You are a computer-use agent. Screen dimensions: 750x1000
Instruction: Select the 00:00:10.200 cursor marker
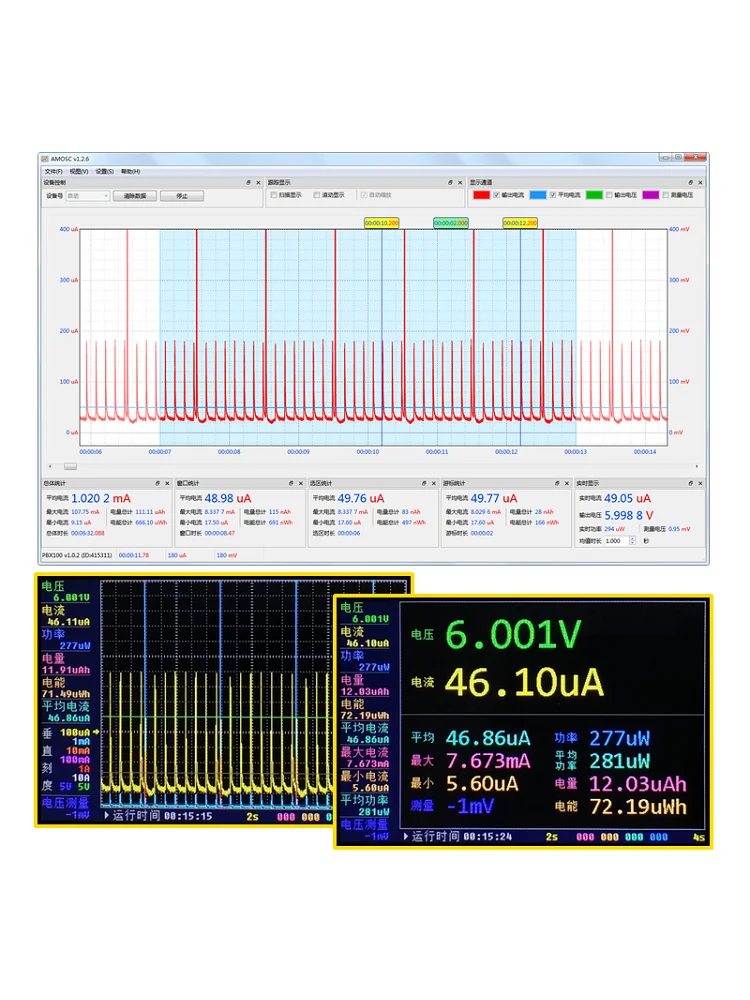point(381,223)
